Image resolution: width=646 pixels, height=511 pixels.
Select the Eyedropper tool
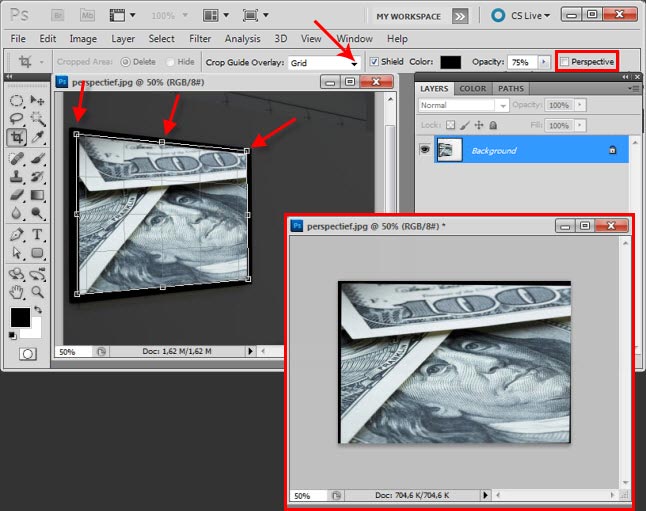[37, 137]
